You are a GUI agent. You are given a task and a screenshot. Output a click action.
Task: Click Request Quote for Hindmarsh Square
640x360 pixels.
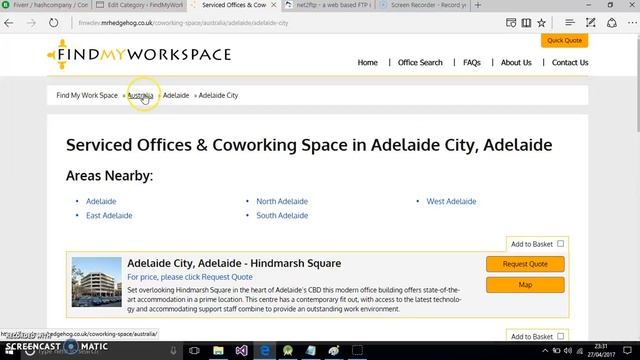pos(525,264)
